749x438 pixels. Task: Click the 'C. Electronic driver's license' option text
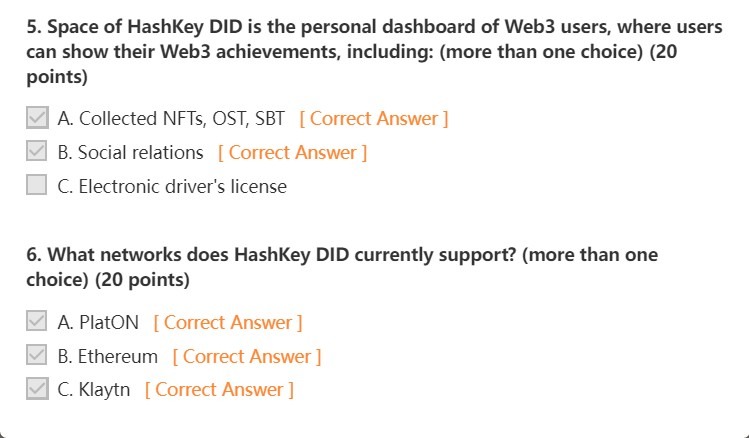coord(172,187)
